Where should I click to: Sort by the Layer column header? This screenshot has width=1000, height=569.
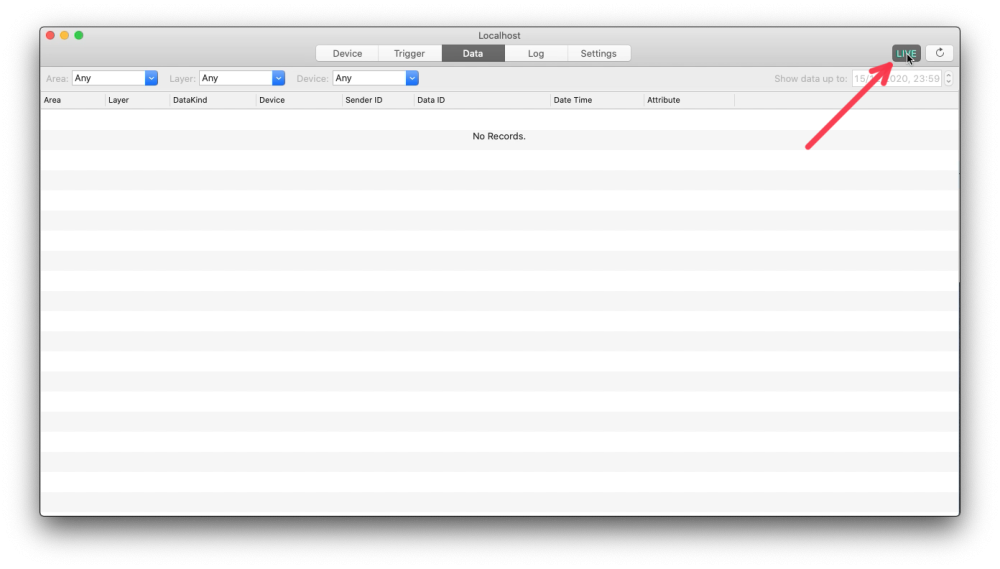(137, 100)
